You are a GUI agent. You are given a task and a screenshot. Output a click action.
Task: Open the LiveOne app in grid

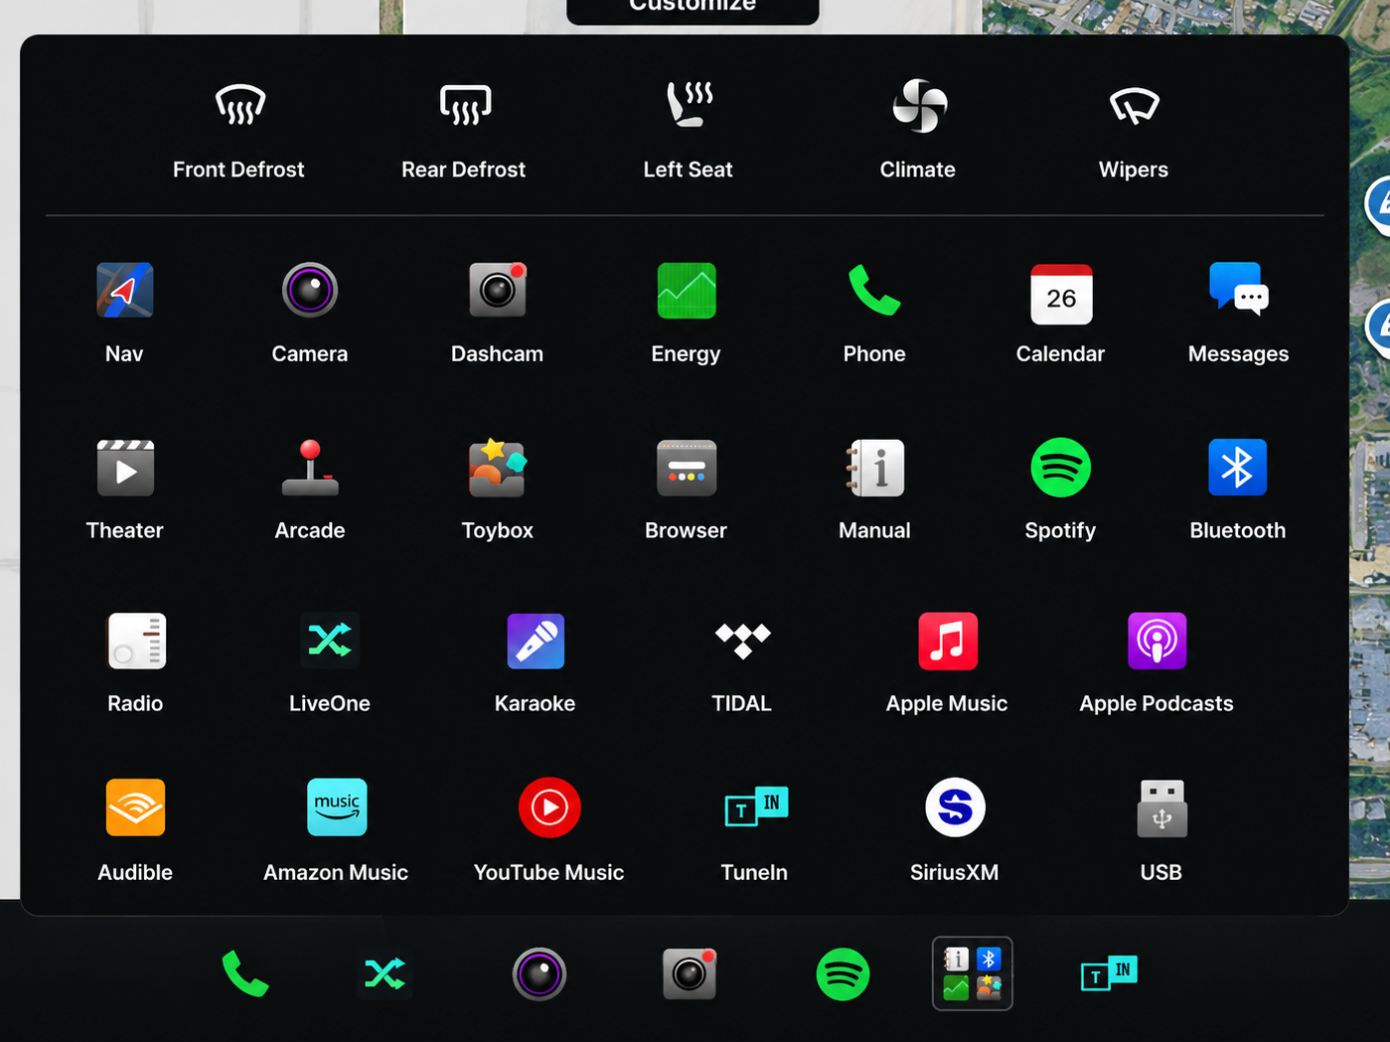pos(330,663)
